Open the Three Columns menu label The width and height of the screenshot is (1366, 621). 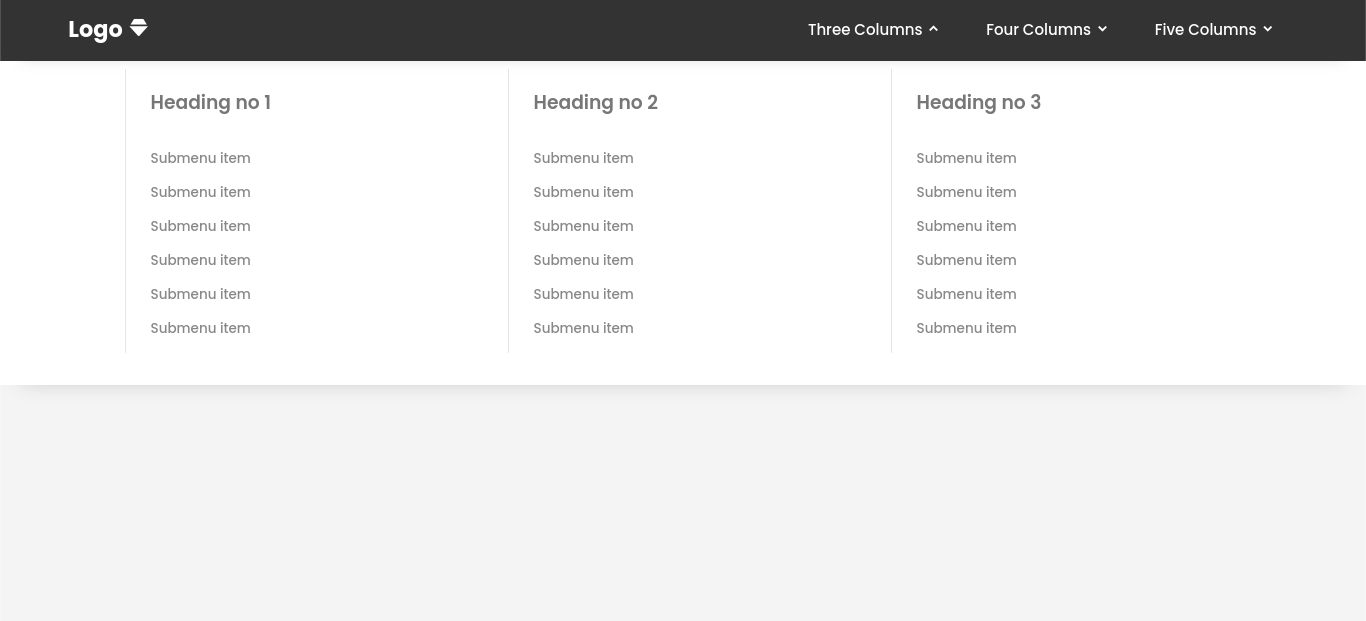pyautogui.click(x=864, y=30)
